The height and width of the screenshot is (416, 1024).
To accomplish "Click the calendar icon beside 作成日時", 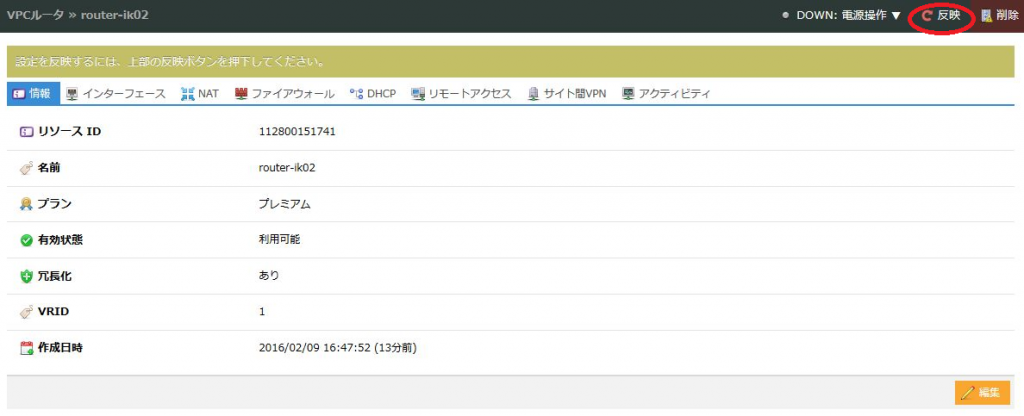I will [x=26, y=348].
